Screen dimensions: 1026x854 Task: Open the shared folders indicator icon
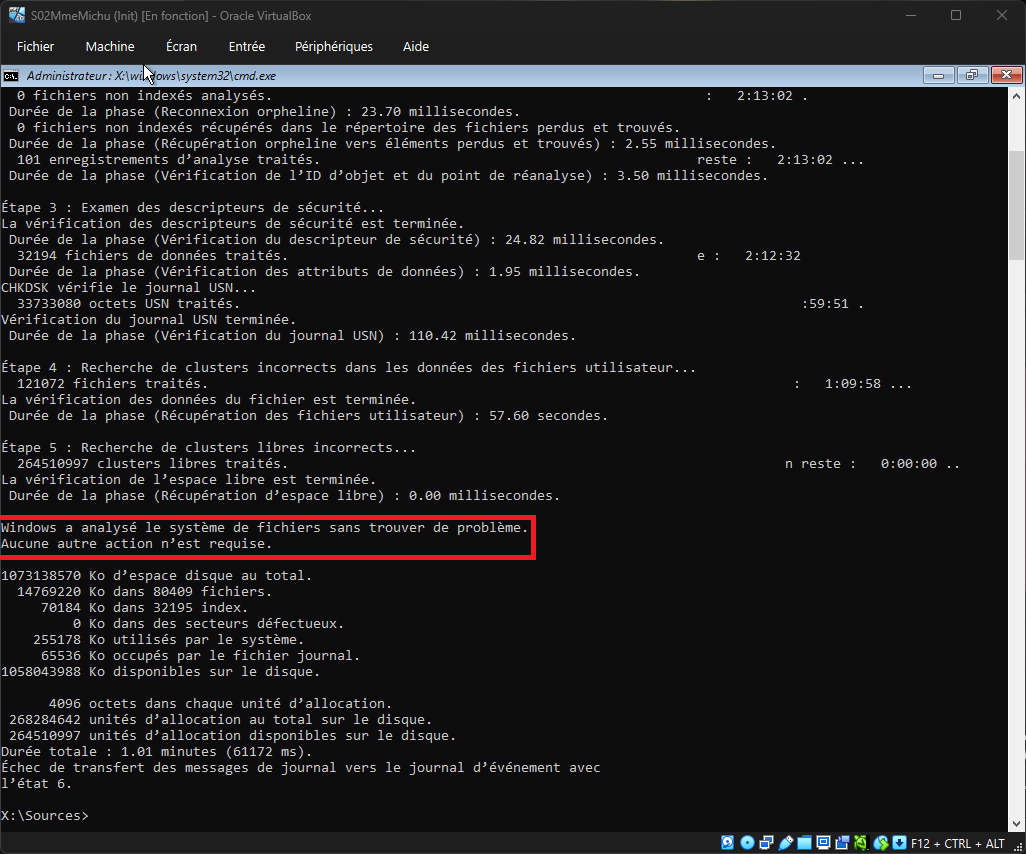coord(804,843)
